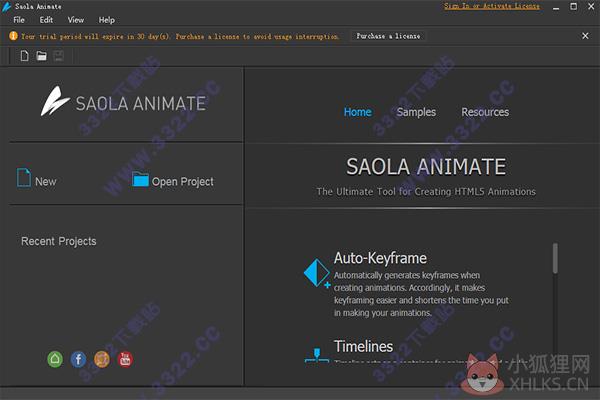Create a New project
This screenshot has height=400, width=600.
(x=37, y=179)
